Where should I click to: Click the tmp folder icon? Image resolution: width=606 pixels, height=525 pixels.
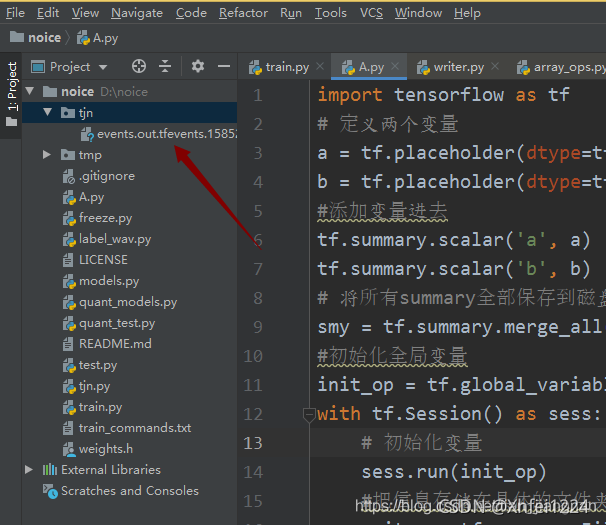pyautogui.click(x=68, y=155)
